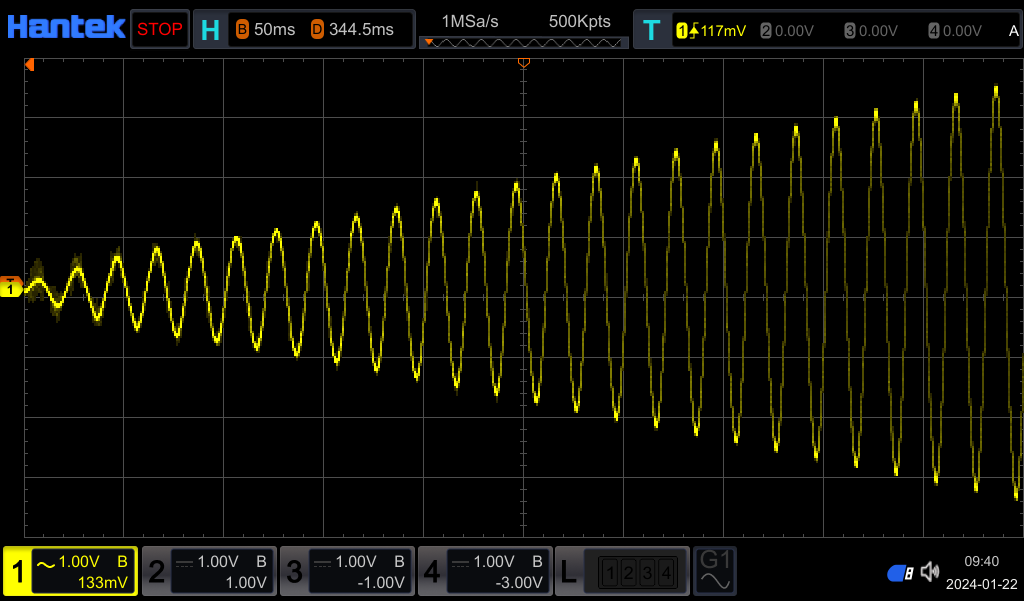
Task: Click the waveform memory overview bar
Action: click(x=524, y=43)
